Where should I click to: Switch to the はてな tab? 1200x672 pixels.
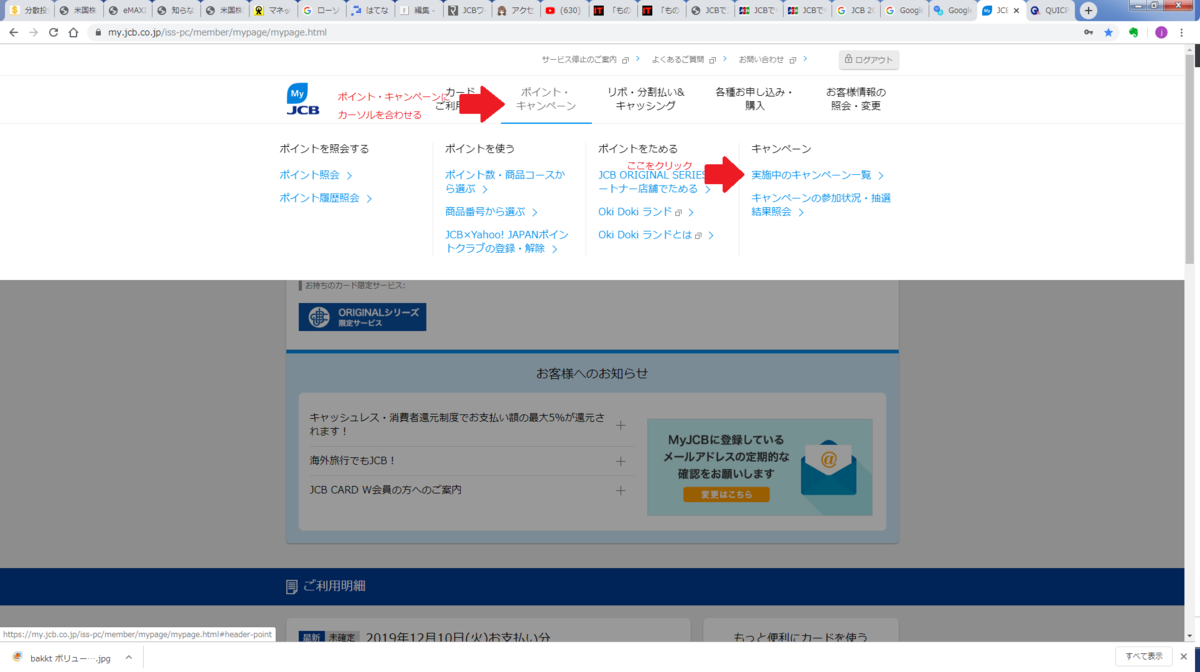(x=370, y=10)
